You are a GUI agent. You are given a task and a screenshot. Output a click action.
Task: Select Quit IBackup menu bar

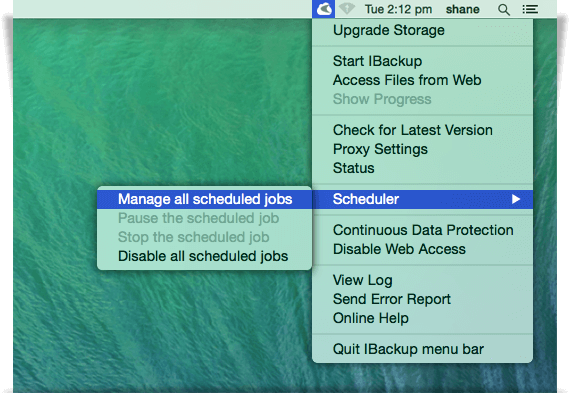pyautogui.click(x=422, y=349)
